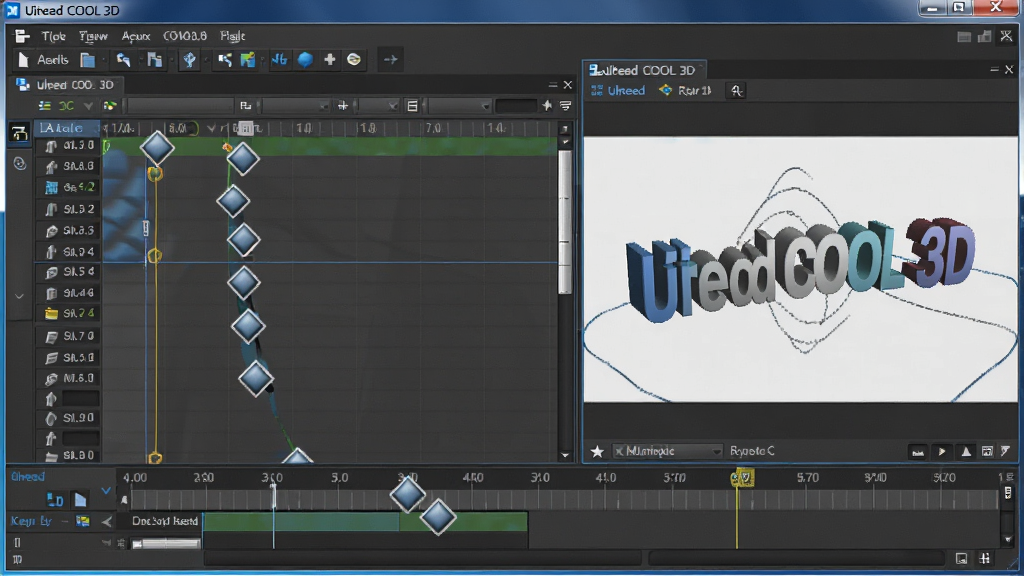Select the Ulnead tab in preview panel

tap(618, 91)
